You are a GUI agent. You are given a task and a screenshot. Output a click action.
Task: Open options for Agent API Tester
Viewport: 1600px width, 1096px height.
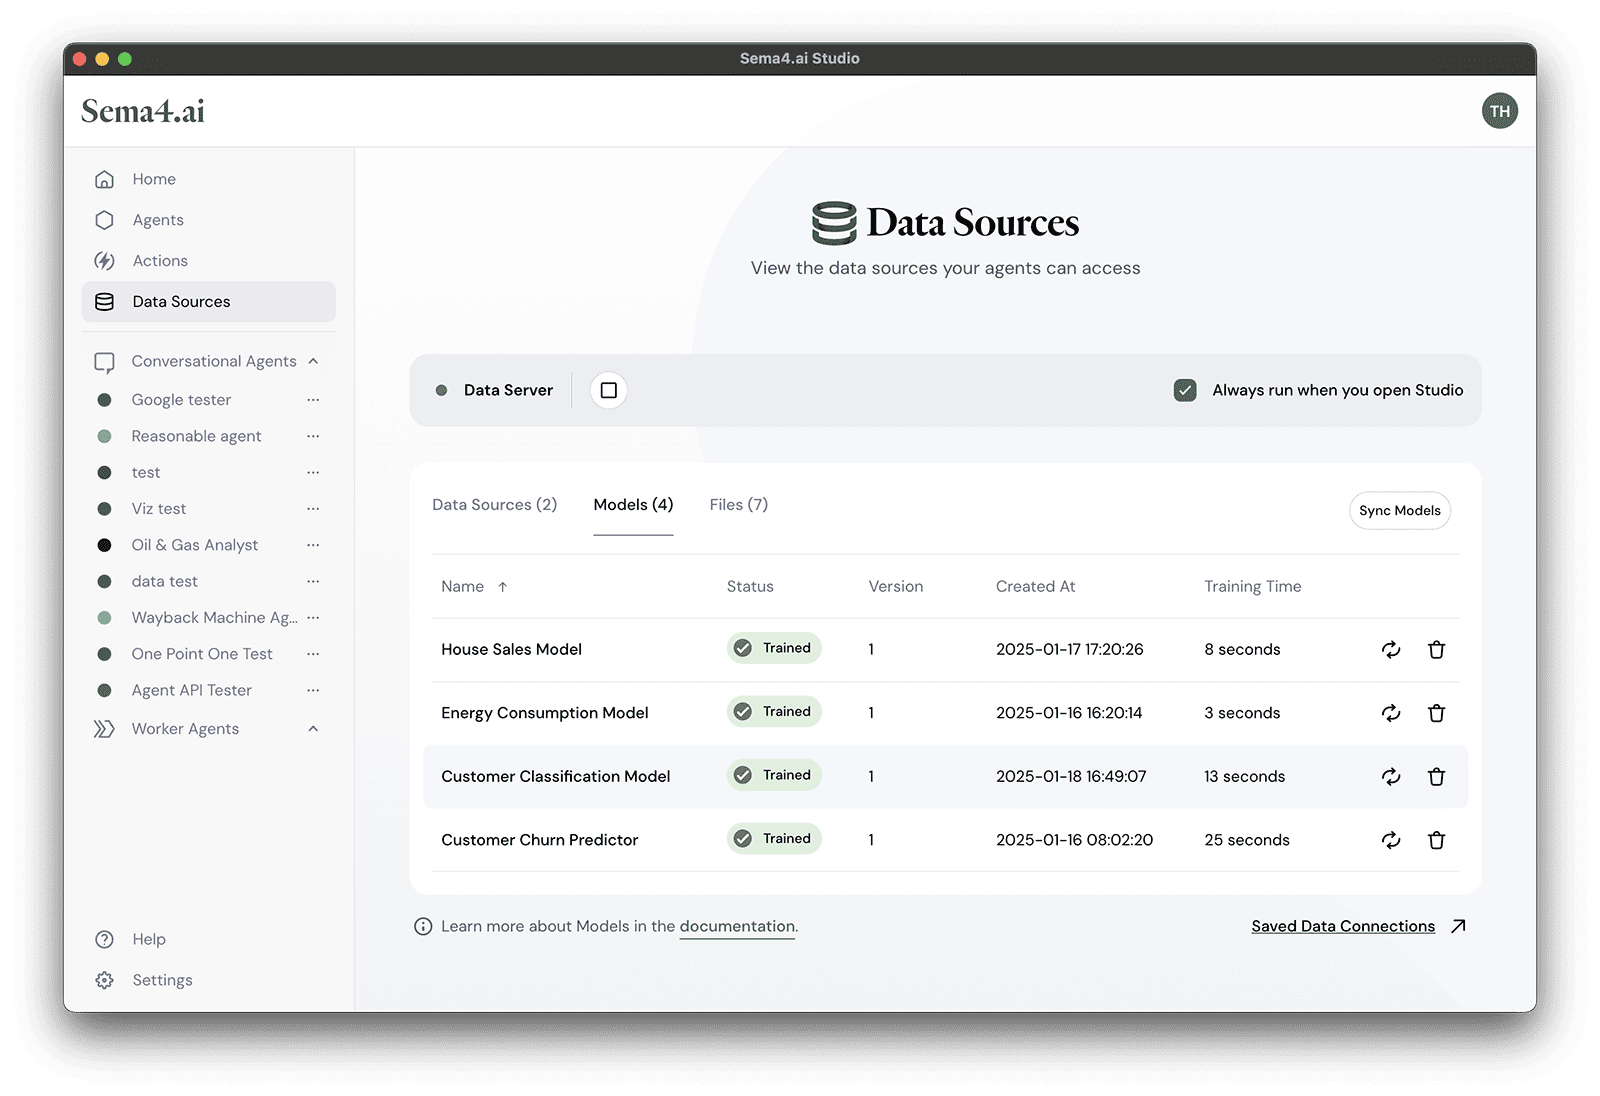pyautogui.click(x=313, y=690)
